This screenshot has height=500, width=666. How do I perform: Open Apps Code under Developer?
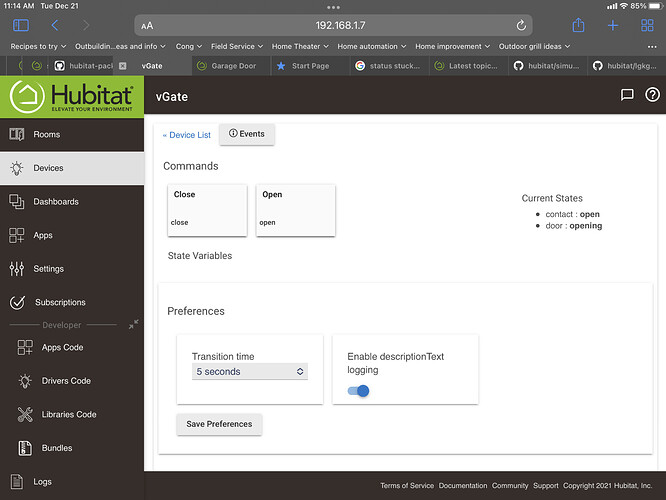pyautogui.click(x=72, y=347)
